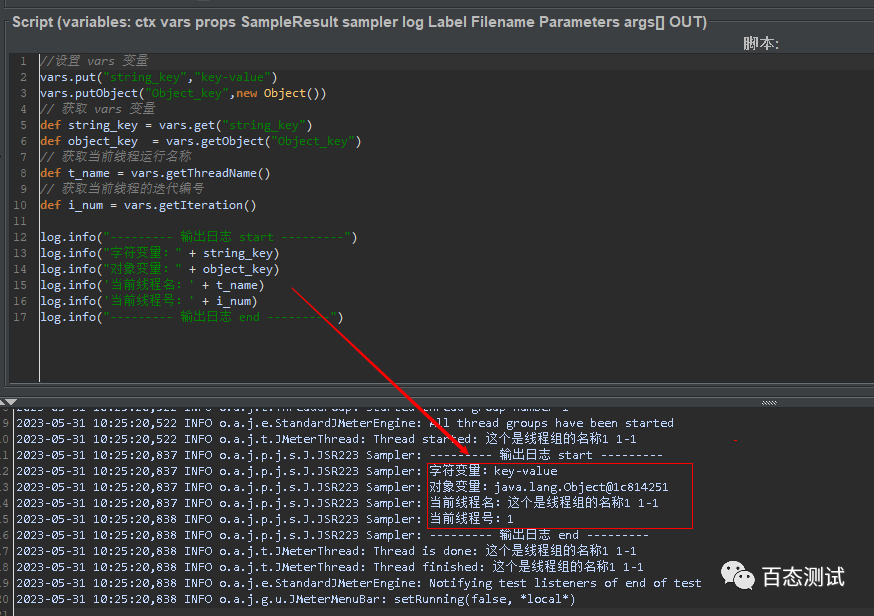Viewport: 874px width, 616px height.
Task: Click the 'def t_name' getThreadName line
Action: (156, 173)
